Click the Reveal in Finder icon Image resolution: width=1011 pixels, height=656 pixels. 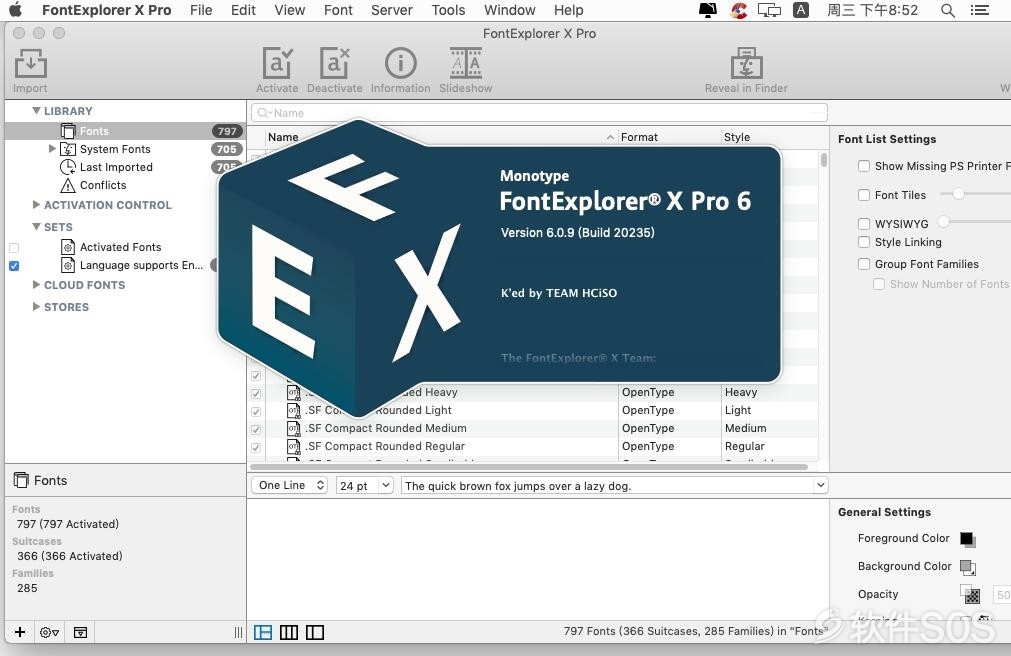coord(746,64)
